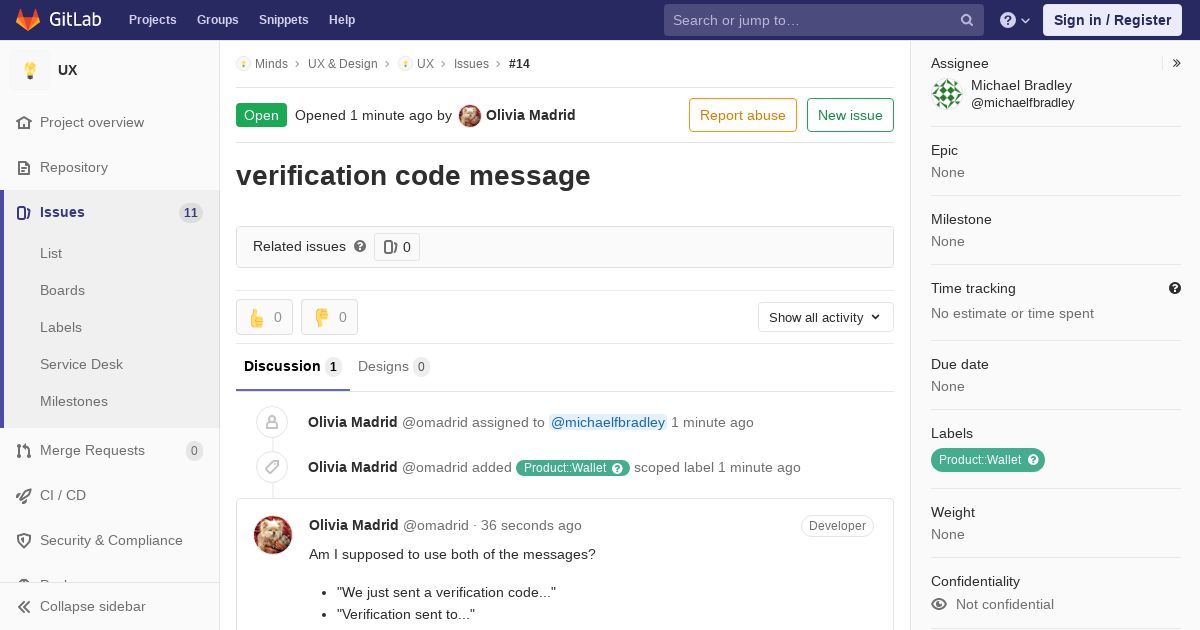Click Michael Bradley's assignee avatar
This screenshot has width=1200, height=630.
point(947,94)
